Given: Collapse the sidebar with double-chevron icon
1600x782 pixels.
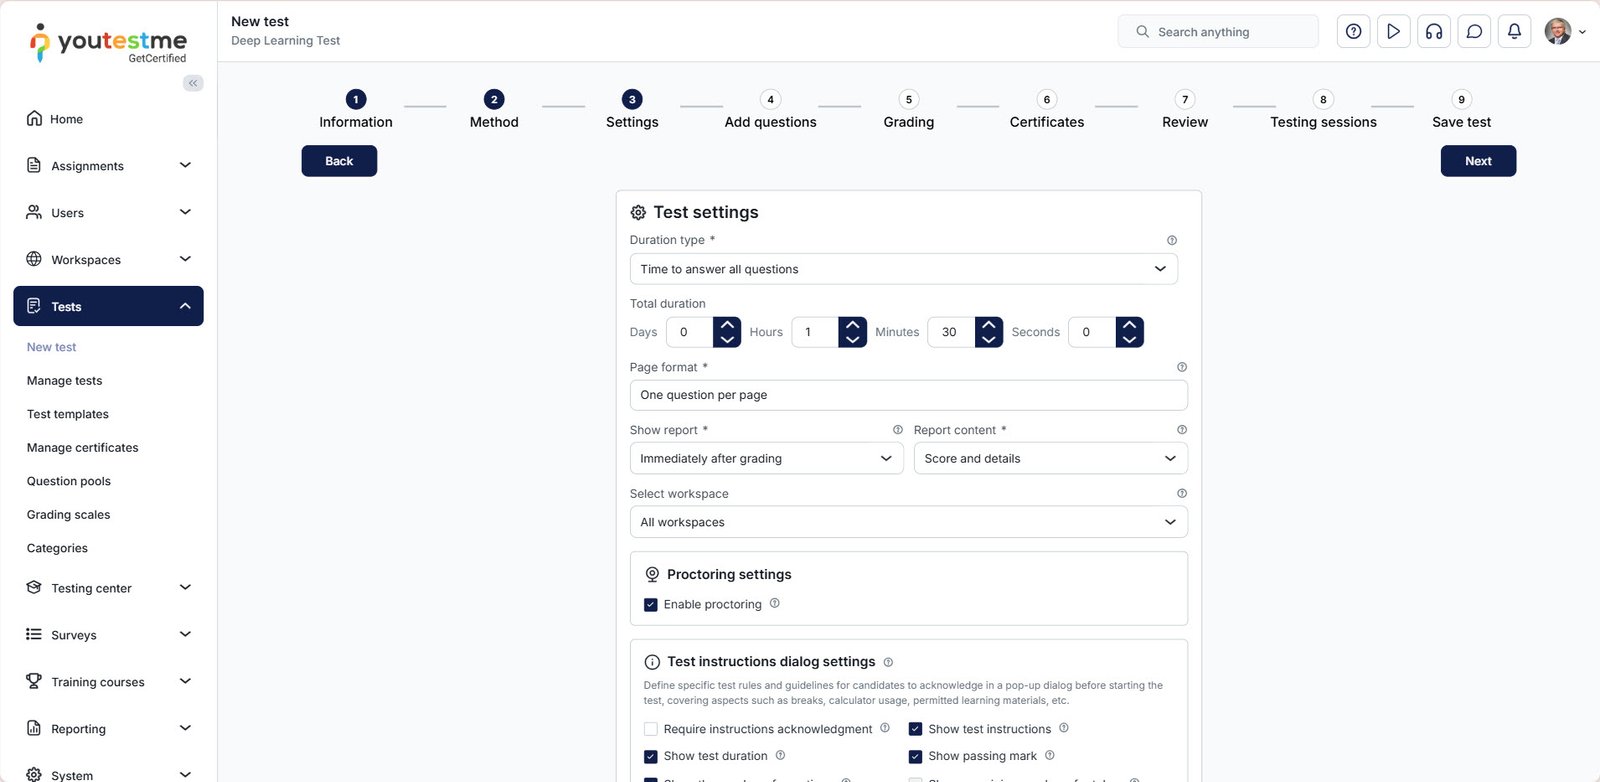Looking at the screenshot, I should [193, 83].
